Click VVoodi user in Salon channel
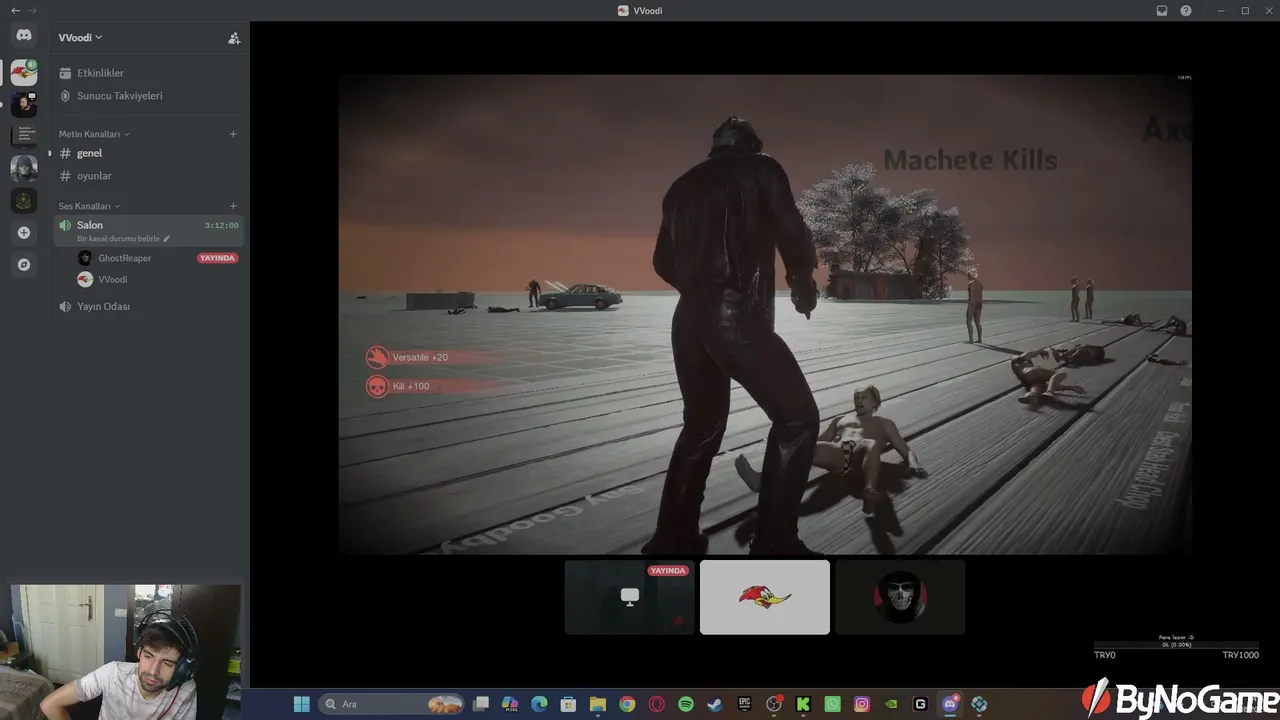The image size is (1280, 720). tap(112, 280)
